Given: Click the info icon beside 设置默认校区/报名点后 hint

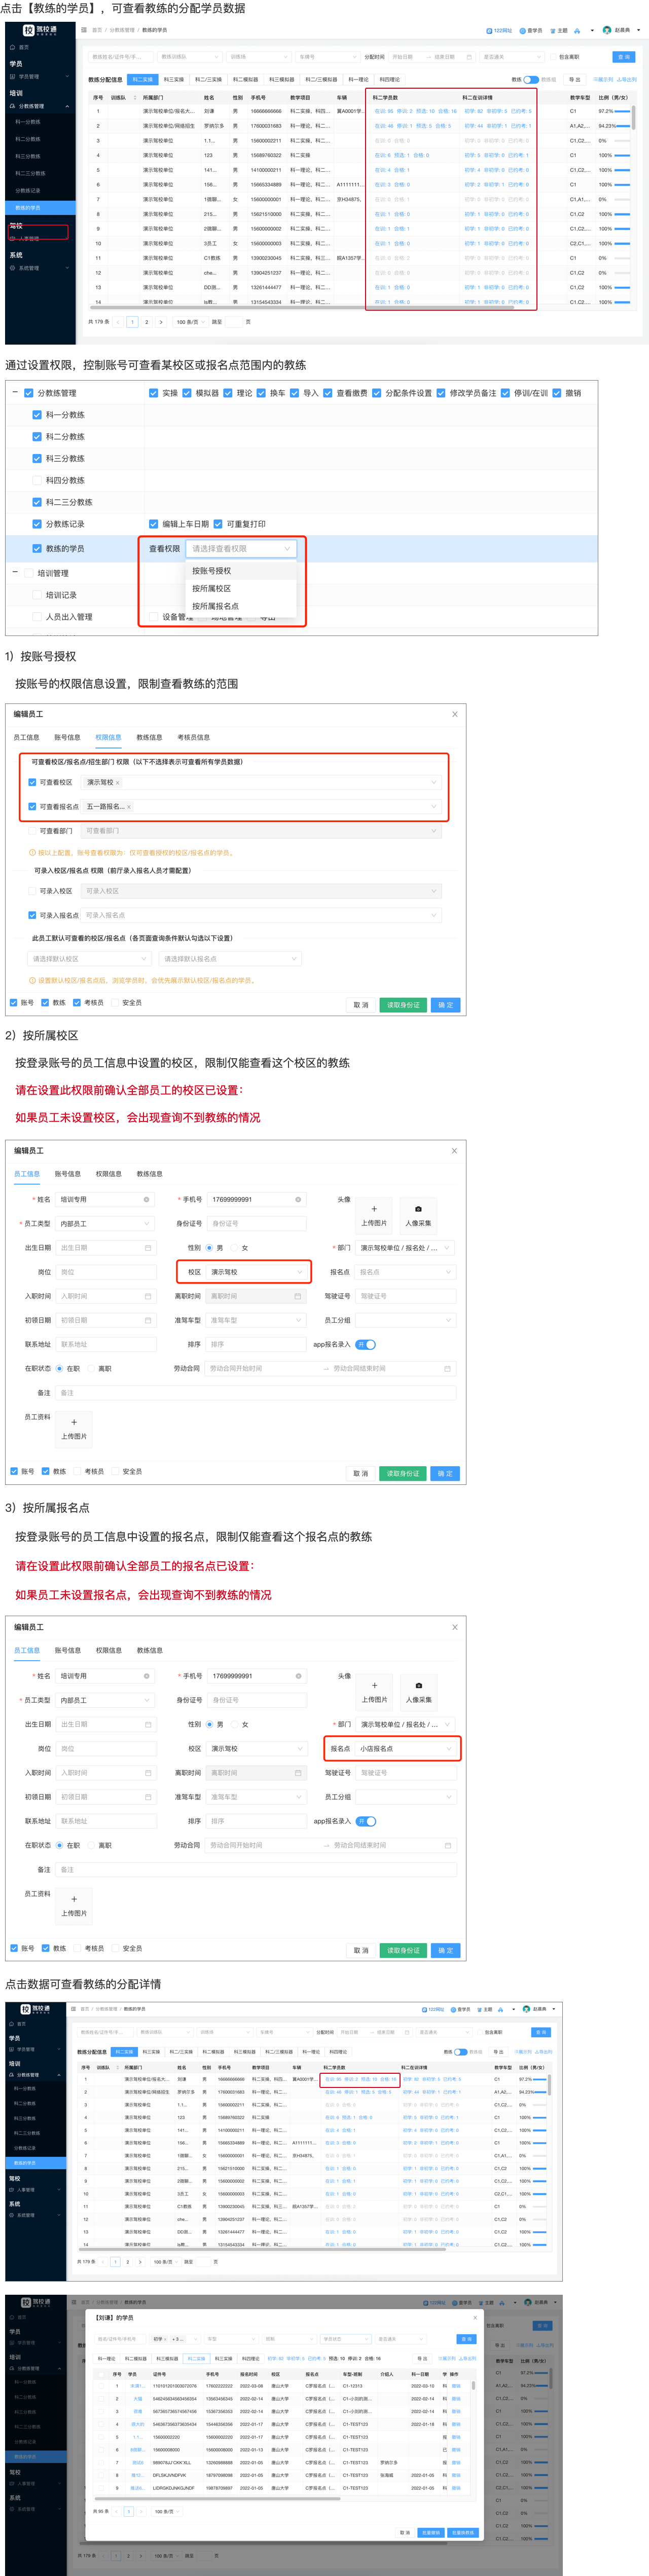Looking at the screenshot, I should click(32, 980).
